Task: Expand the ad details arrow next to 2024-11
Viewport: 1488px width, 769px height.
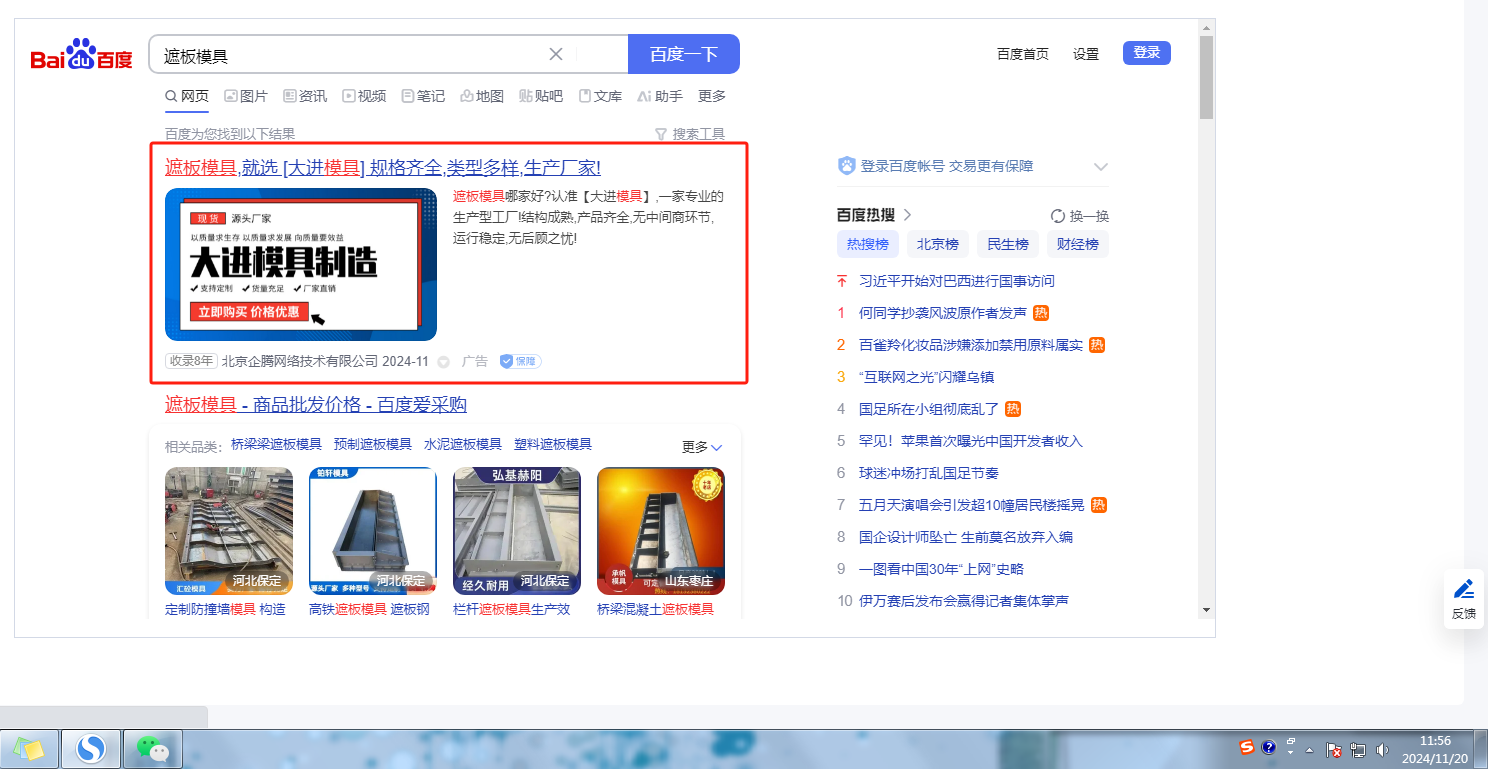Action: point(443,361)
